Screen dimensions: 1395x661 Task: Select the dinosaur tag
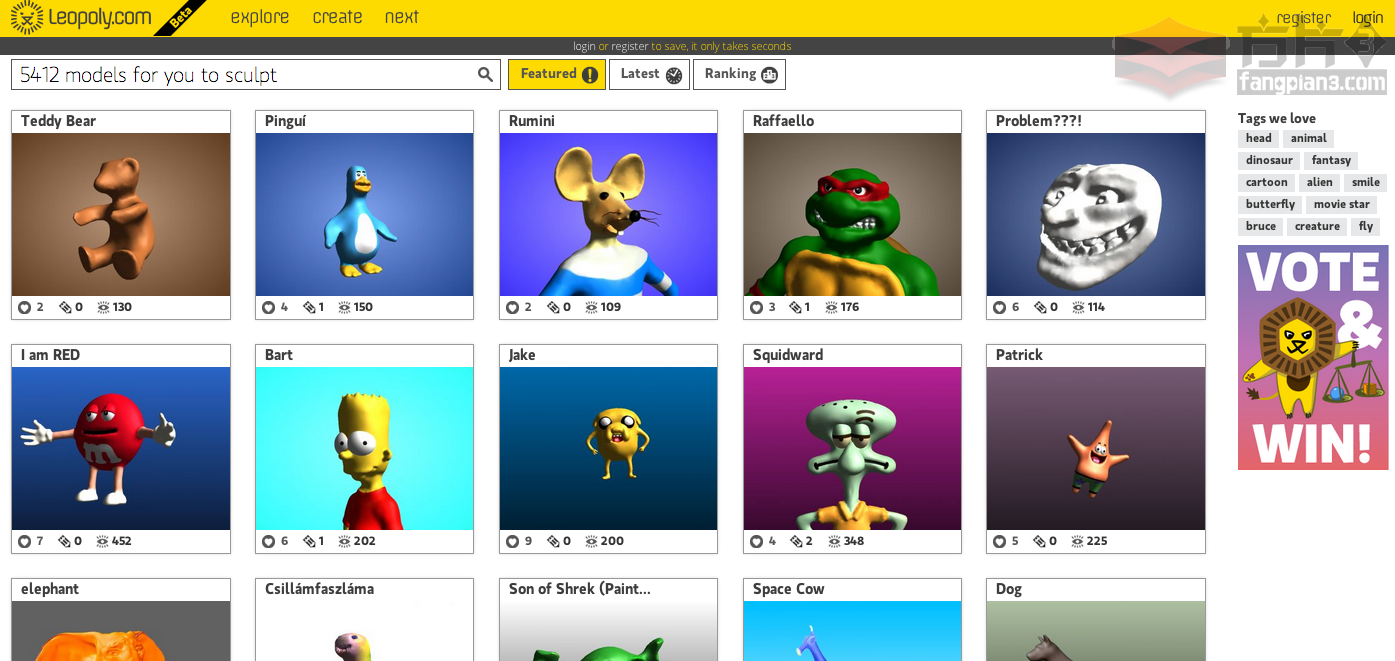click(1269, 161)
